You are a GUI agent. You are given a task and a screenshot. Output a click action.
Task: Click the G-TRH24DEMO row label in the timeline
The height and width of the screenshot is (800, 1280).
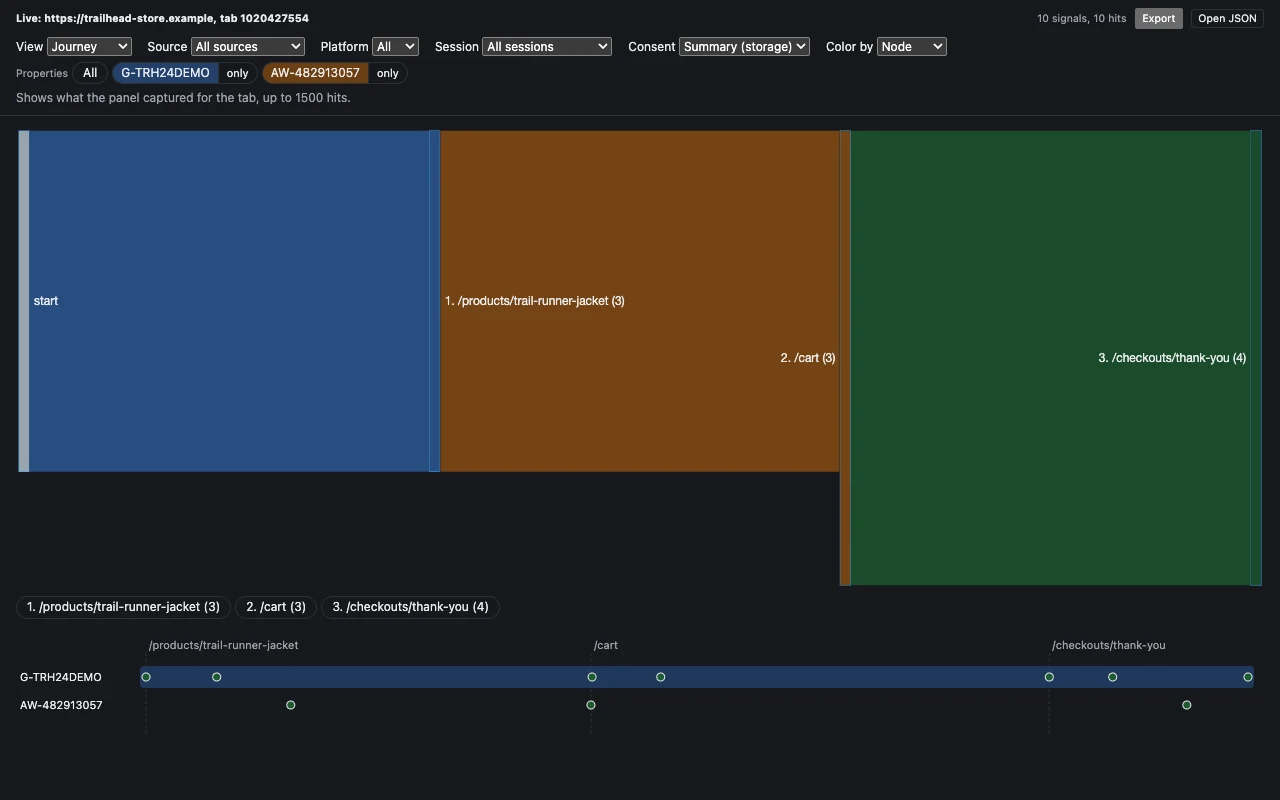61,677
